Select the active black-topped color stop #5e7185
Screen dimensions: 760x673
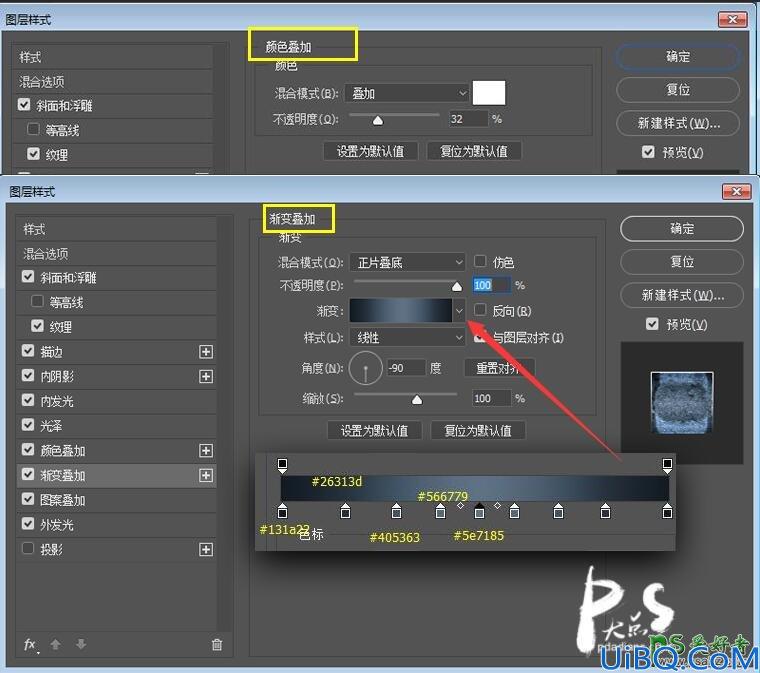click(x=479, y=511)
